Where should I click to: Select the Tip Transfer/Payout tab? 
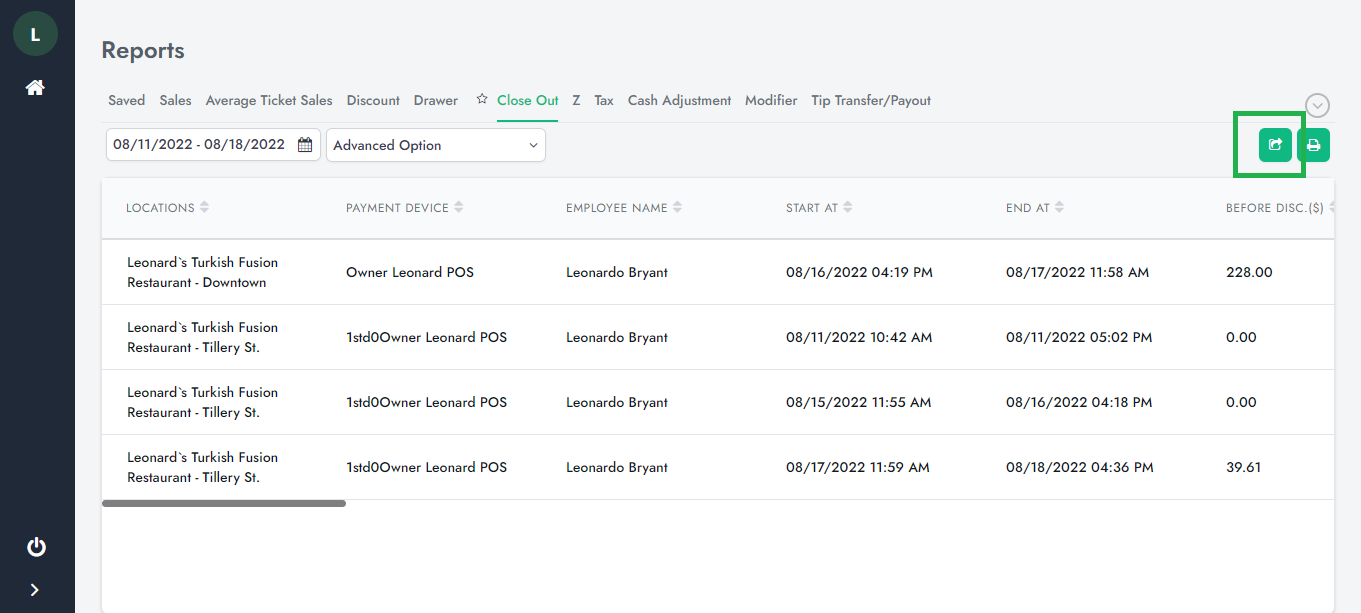870,101
